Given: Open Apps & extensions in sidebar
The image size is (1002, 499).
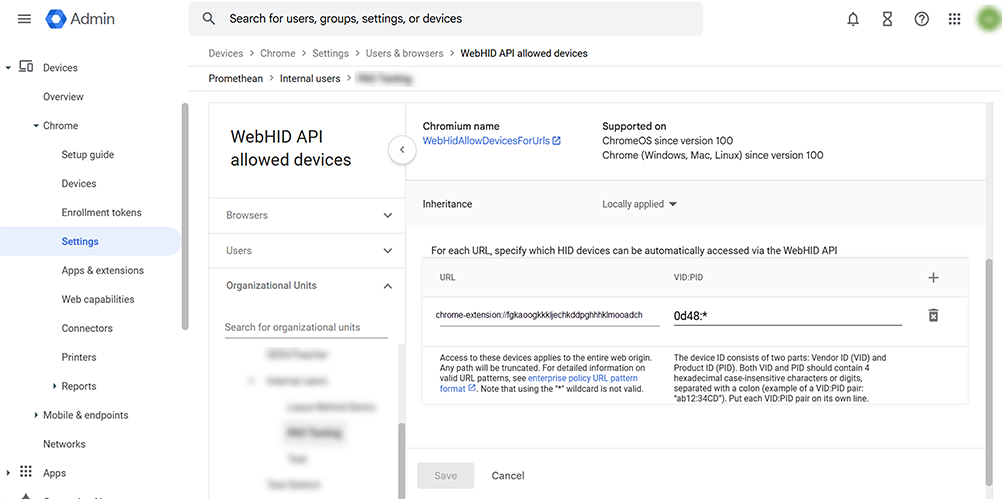Looking at the screenshot, I should coord(103,270).
